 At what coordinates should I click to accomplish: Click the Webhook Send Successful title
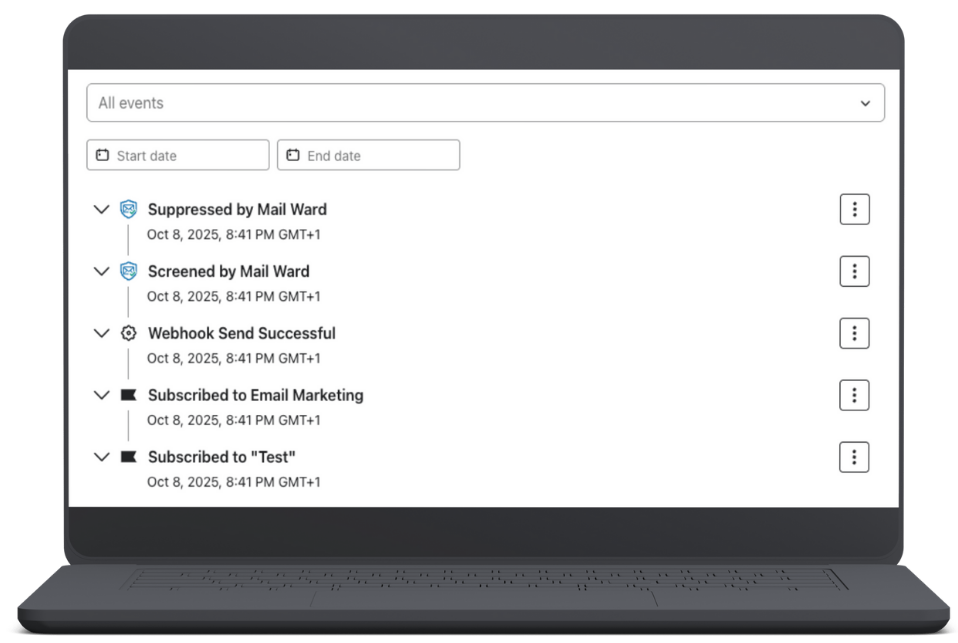point(241,333)
